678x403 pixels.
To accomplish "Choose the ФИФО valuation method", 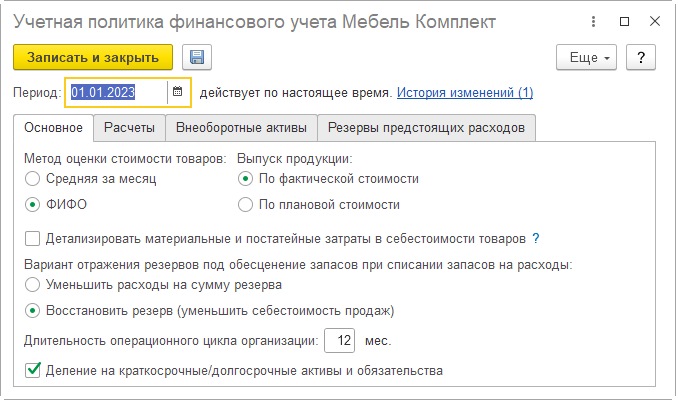I will (34, 205).
